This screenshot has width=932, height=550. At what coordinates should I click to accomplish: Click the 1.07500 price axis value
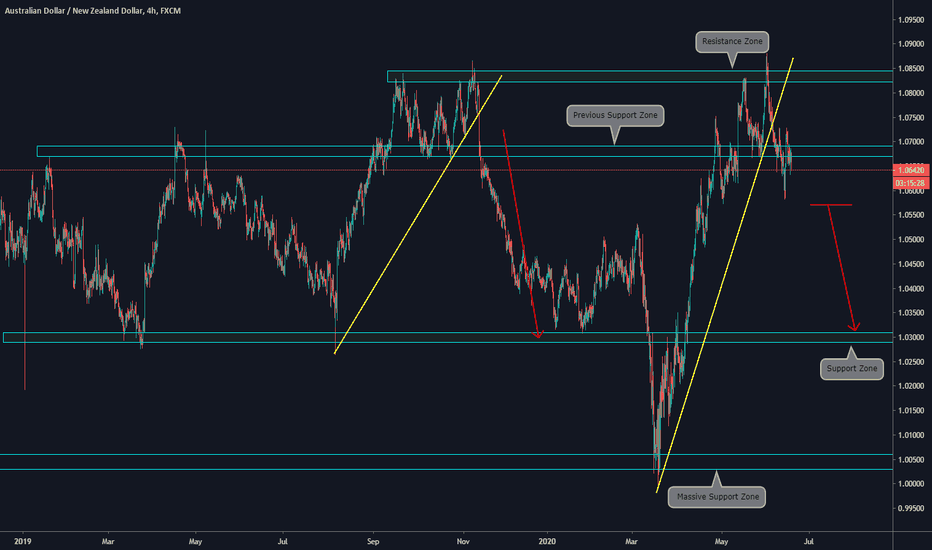point(911,118)
